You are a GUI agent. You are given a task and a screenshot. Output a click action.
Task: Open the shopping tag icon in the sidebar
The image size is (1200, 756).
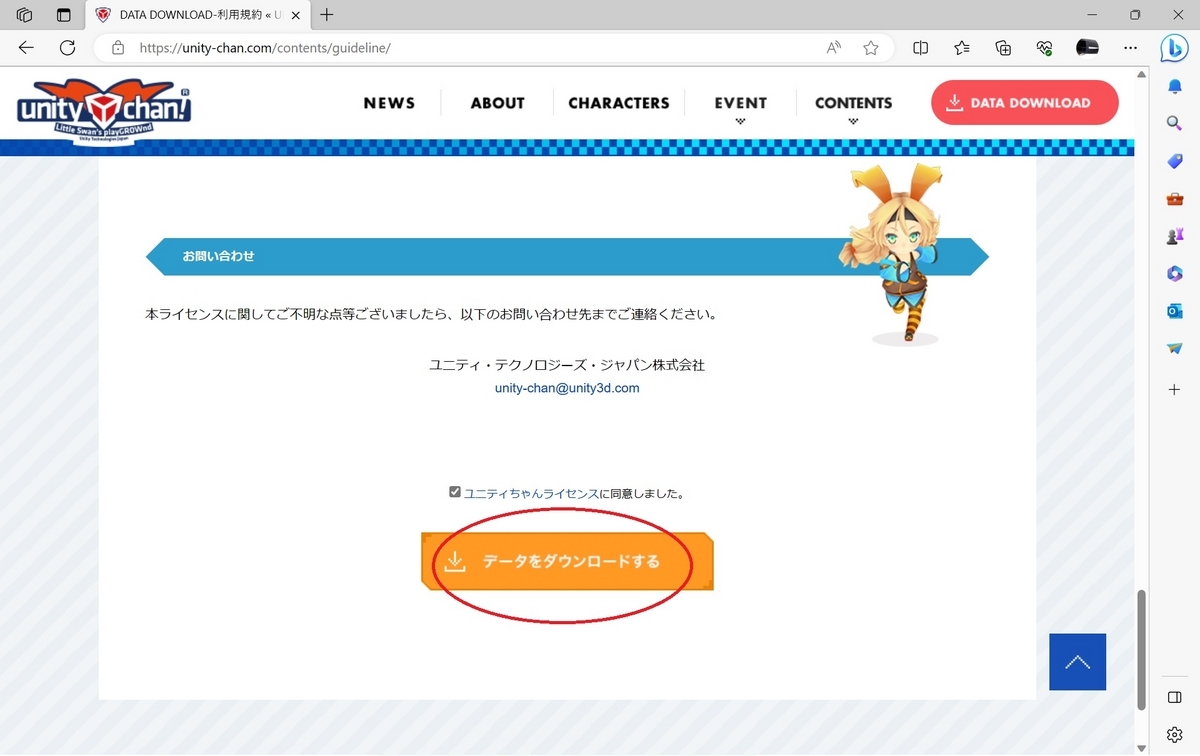click(1175, 161)
